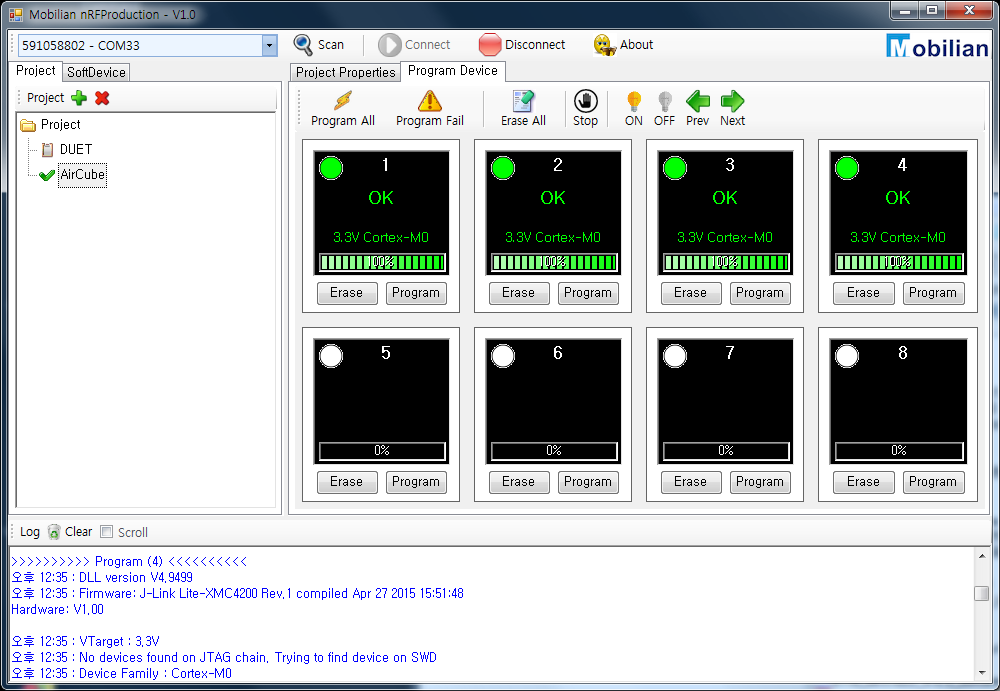The height and width of the screenshot is (691, 1000).
Task: Go to Prev with green arrow
Action: point(698,101)
